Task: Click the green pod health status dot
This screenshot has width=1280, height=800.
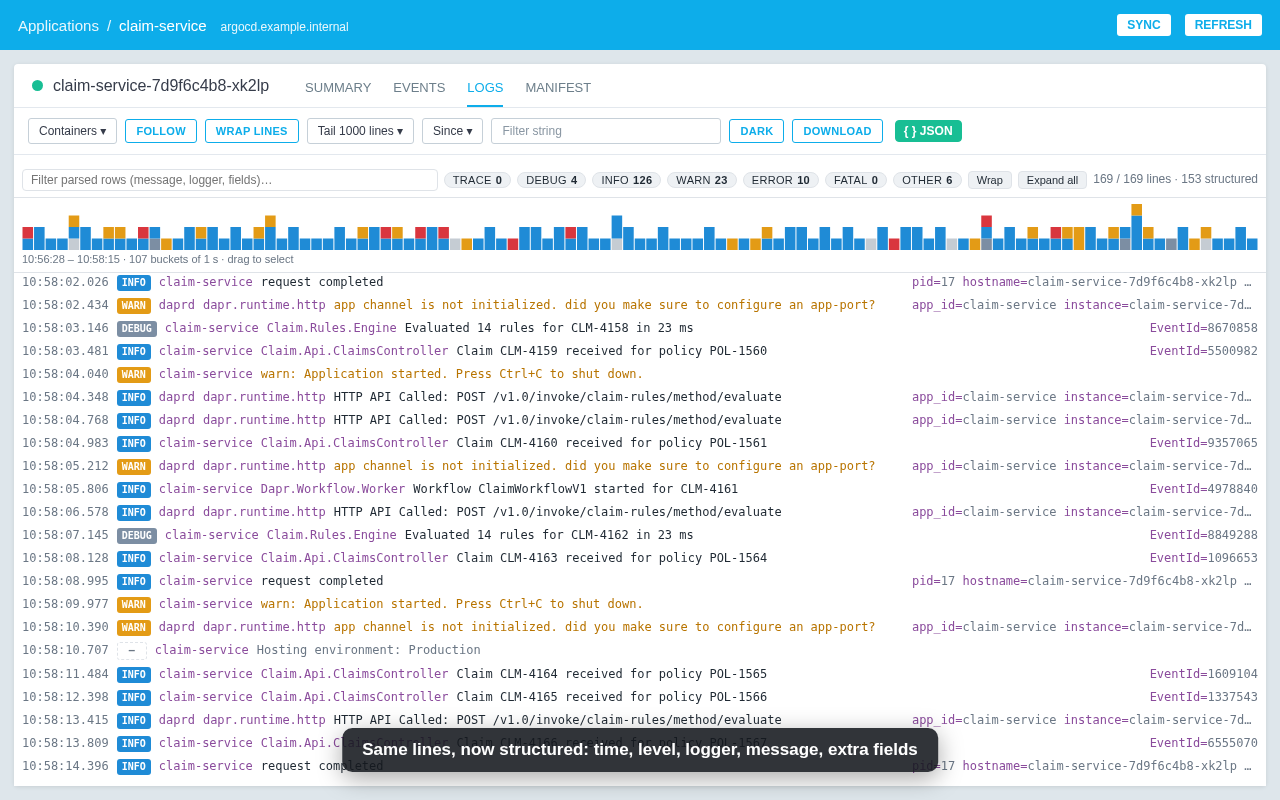Action: 38,86
